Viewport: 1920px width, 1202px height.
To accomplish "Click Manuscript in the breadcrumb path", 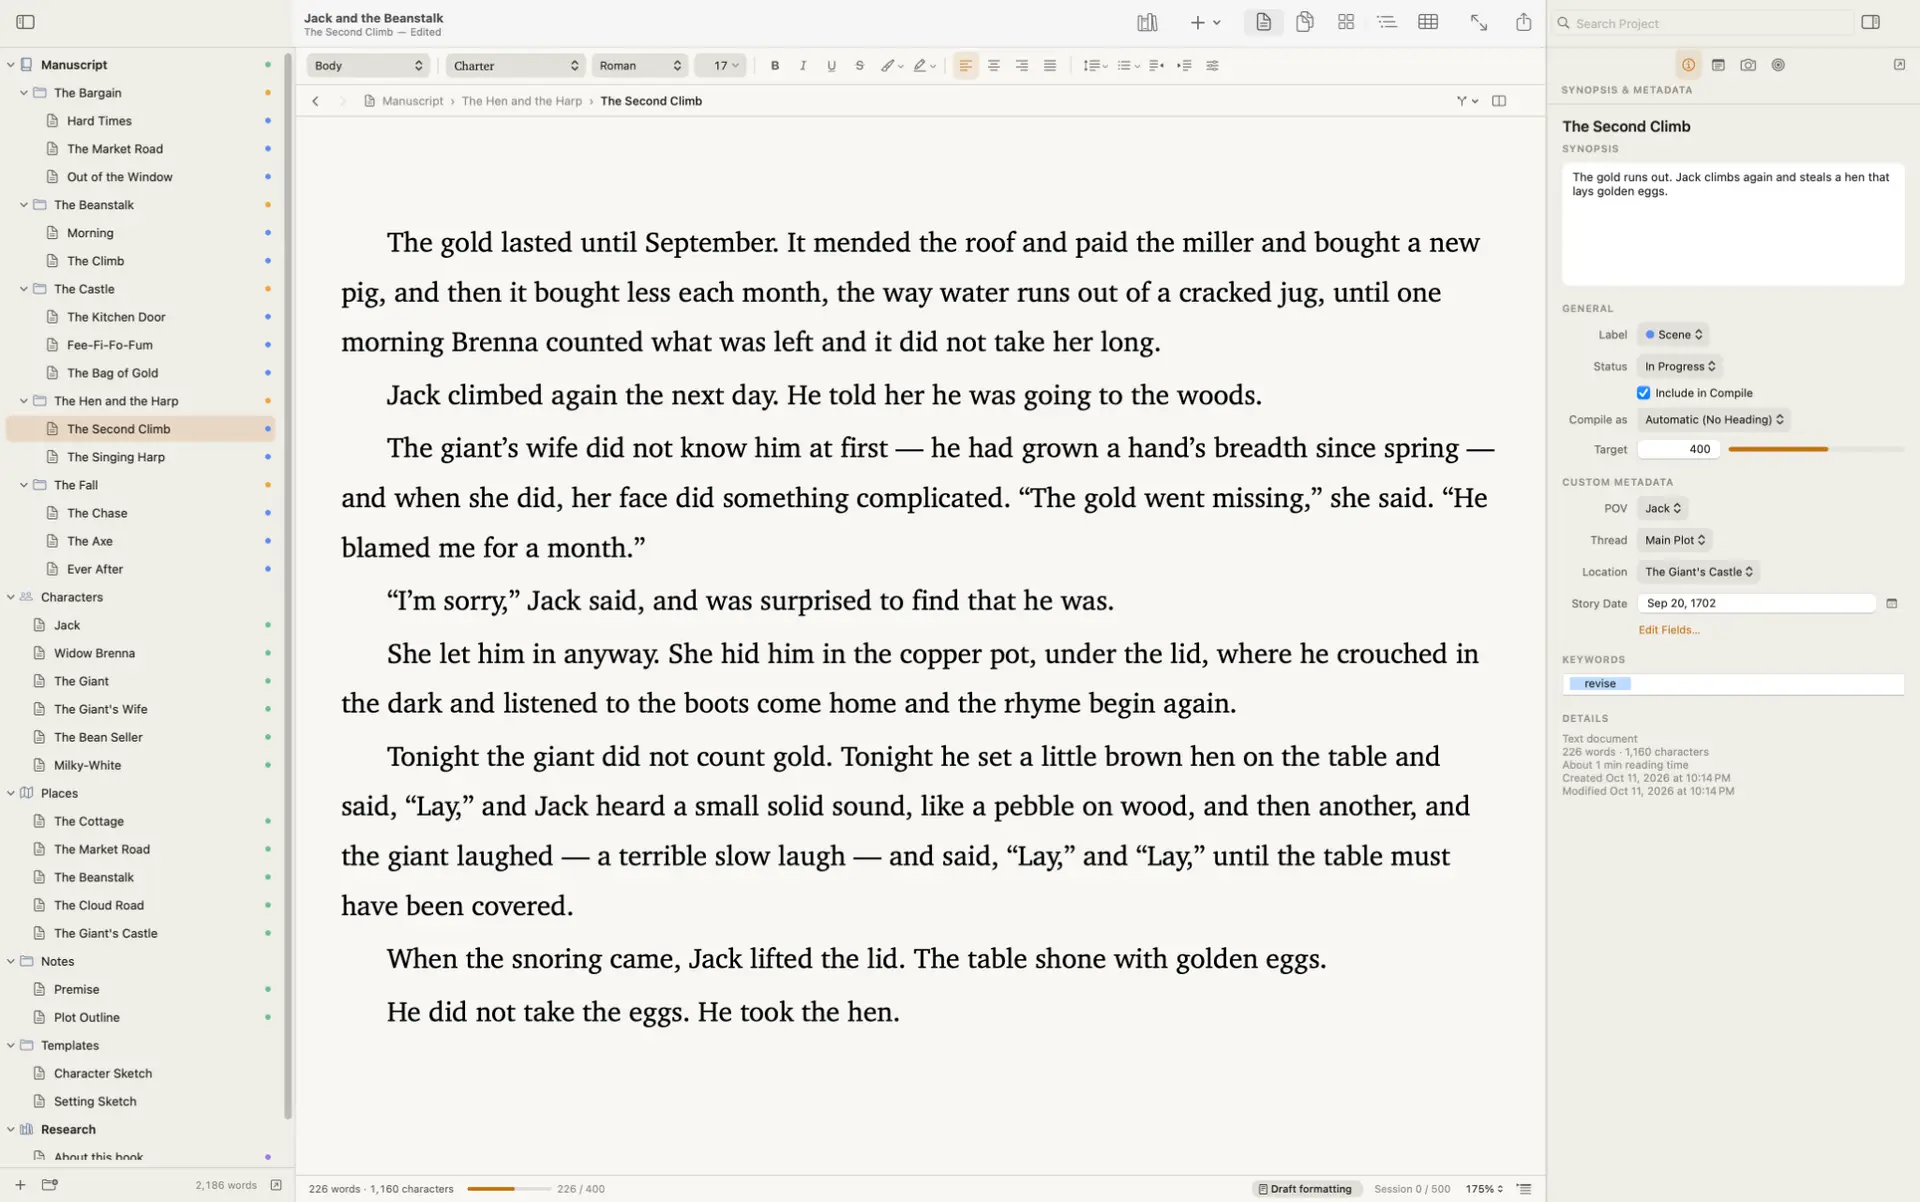I will (x=413, y=101).
